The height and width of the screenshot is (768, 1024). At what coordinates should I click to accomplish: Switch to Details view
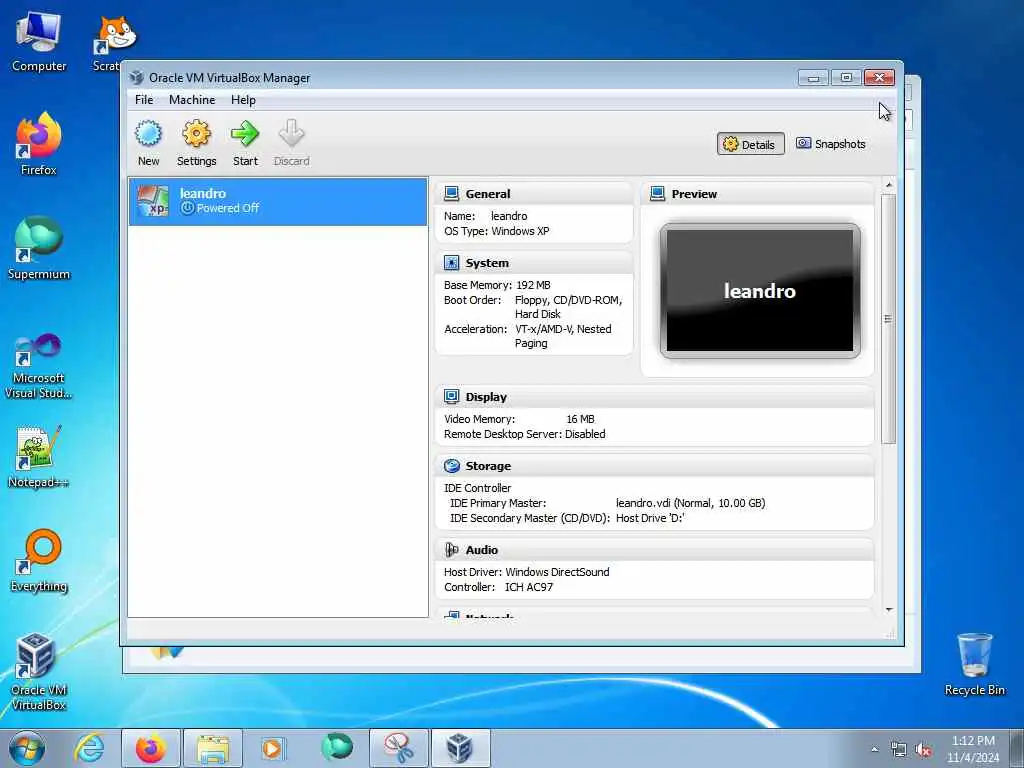coord(750,144)
